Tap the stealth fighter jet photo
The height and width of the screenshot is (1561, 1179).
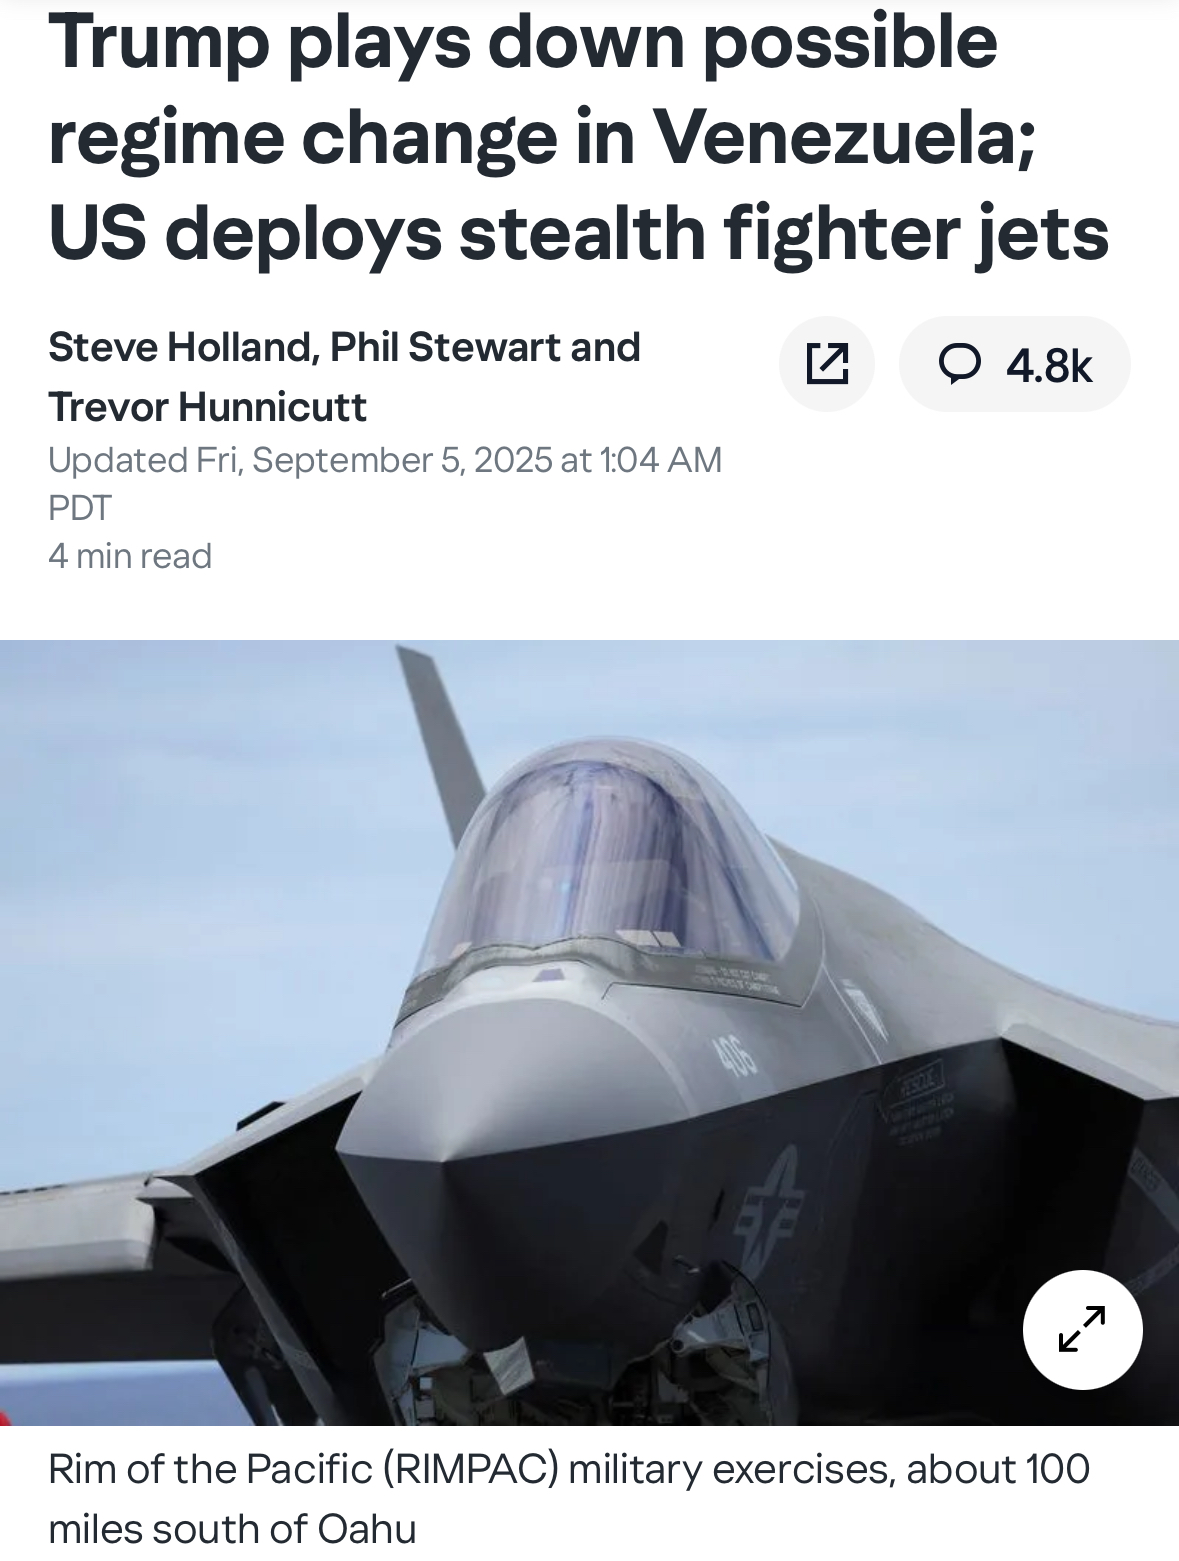click(589, 1032)
